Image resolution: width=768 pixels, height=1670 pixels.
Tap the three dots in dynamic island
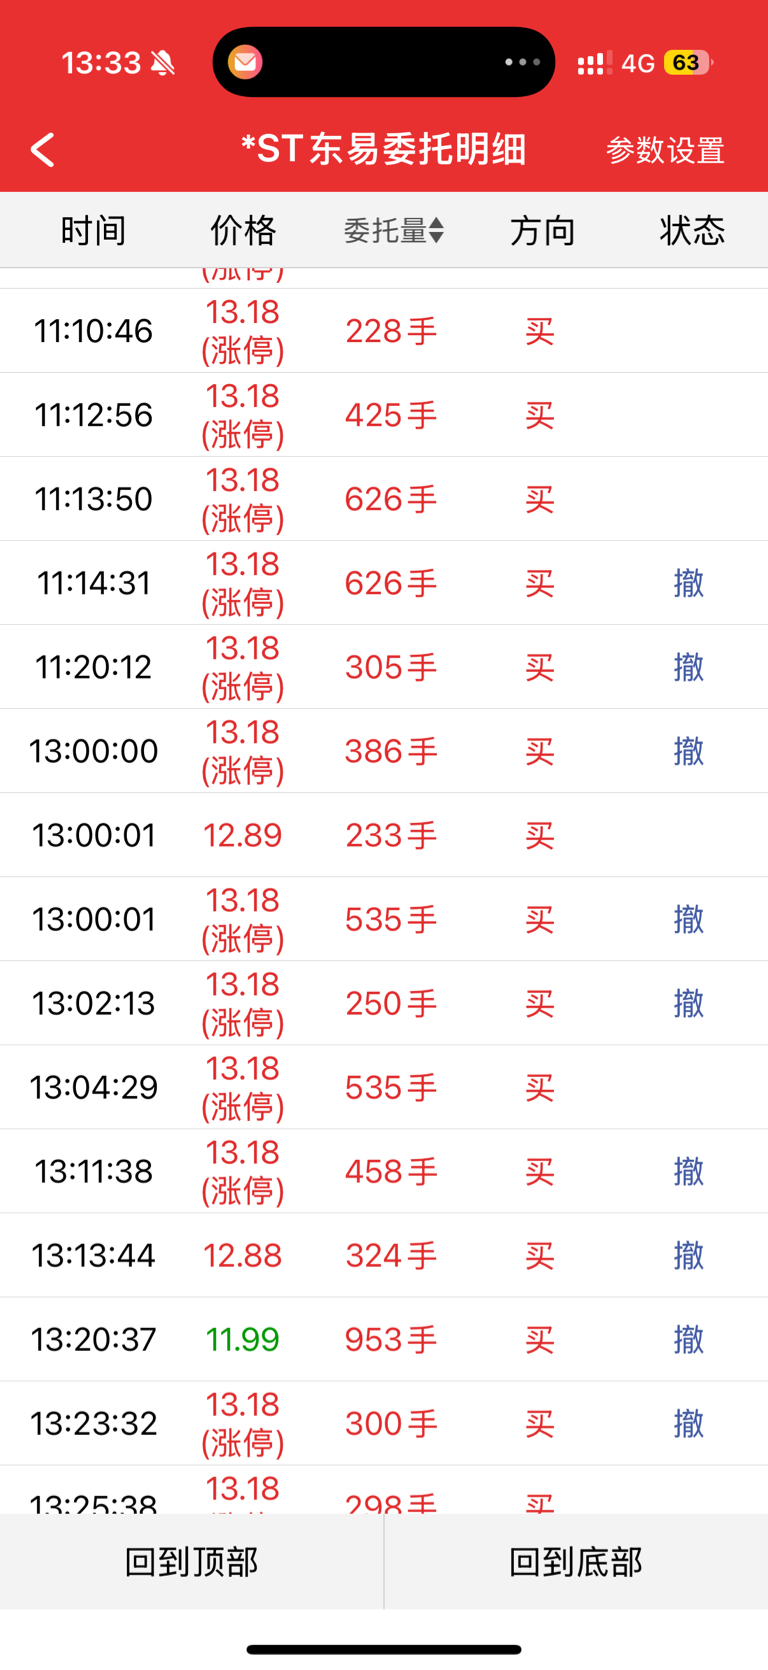[x=522, y=62]
